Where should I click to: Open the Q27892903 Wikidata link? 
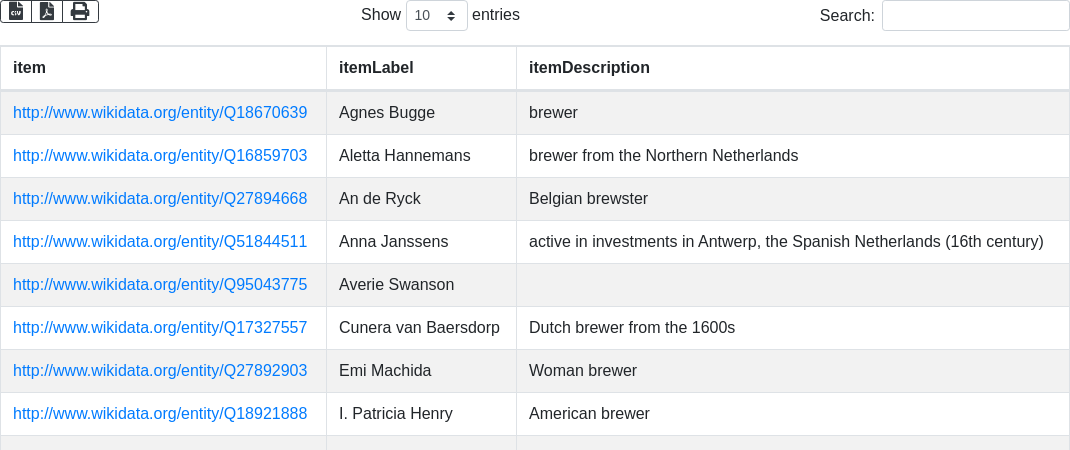click(160, 371)
